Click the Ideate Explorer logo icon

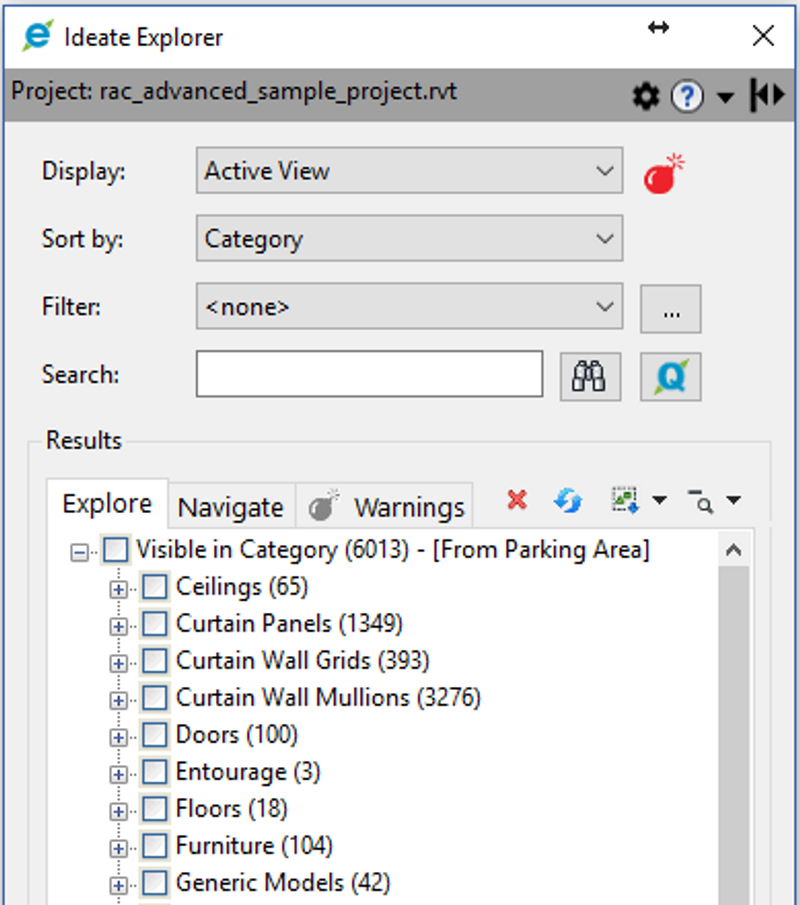[x=38, y=36]
